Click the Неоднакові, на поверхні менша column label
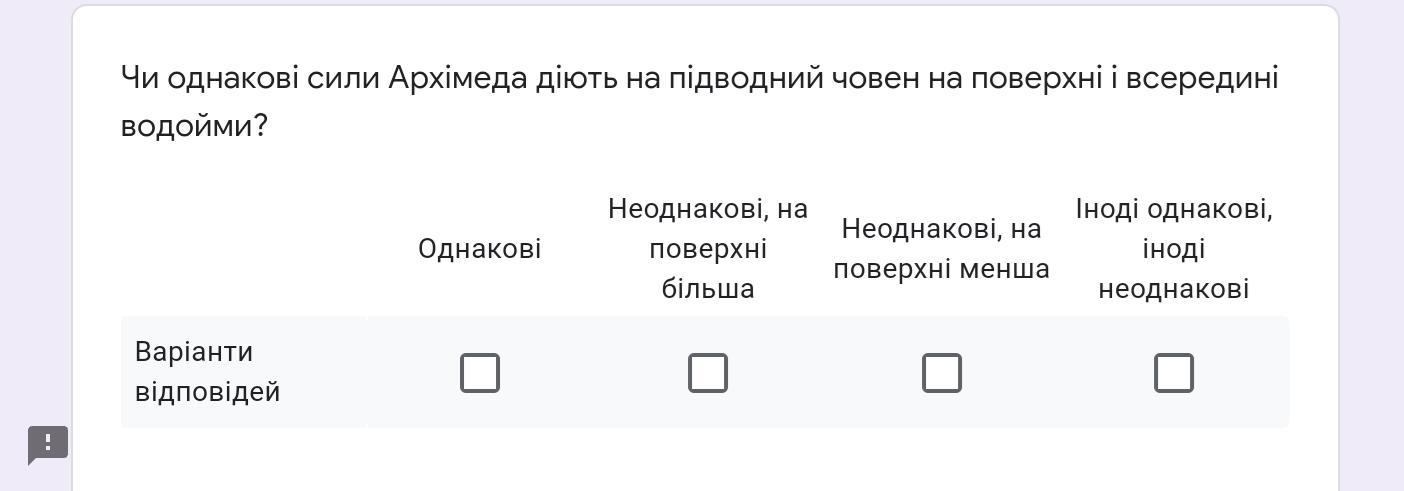Image resolution: width=1404 pixels, height=491 pixels. click(941, 249)
